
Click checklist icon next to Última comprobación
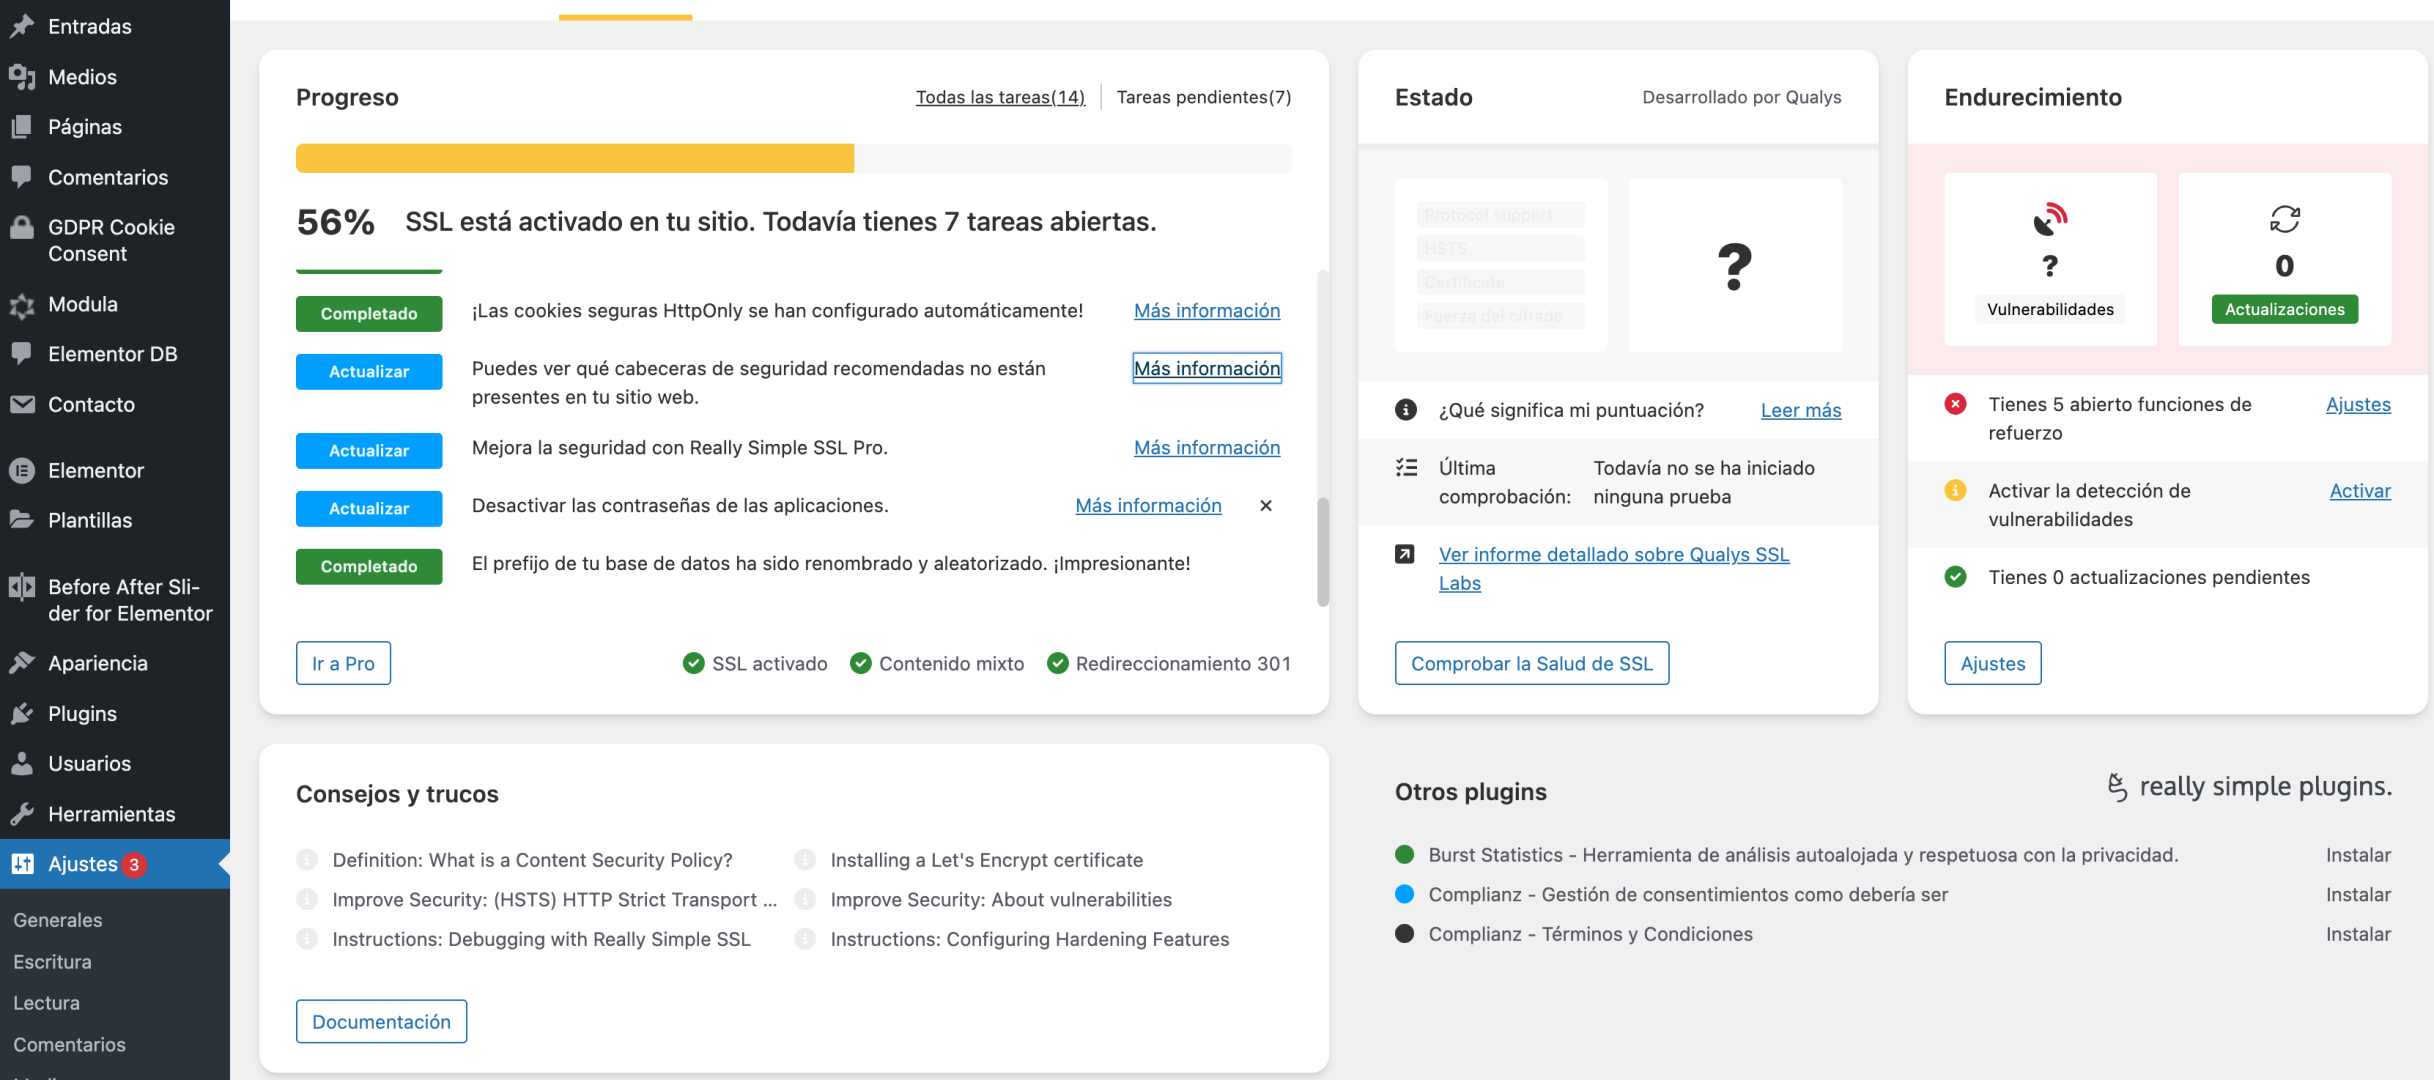tap(1406, 468)
